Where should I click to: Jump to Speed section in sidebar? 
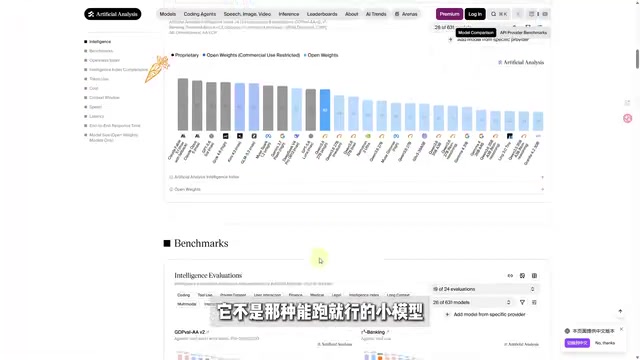pyautogui.click(x=95, y=107)
